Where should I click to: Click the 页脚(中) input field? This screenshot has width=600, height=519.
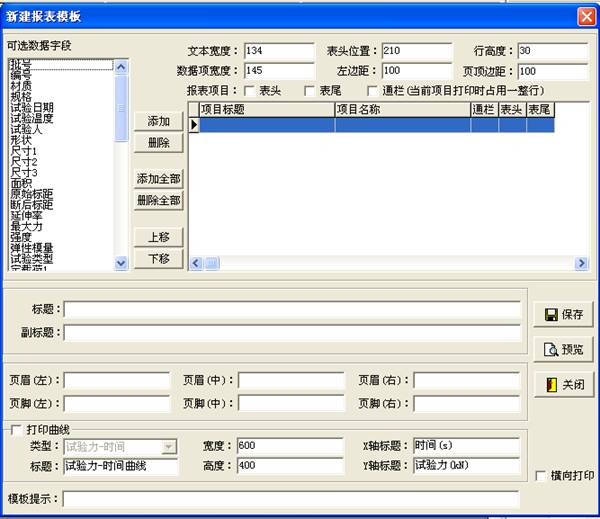(291, 404)
